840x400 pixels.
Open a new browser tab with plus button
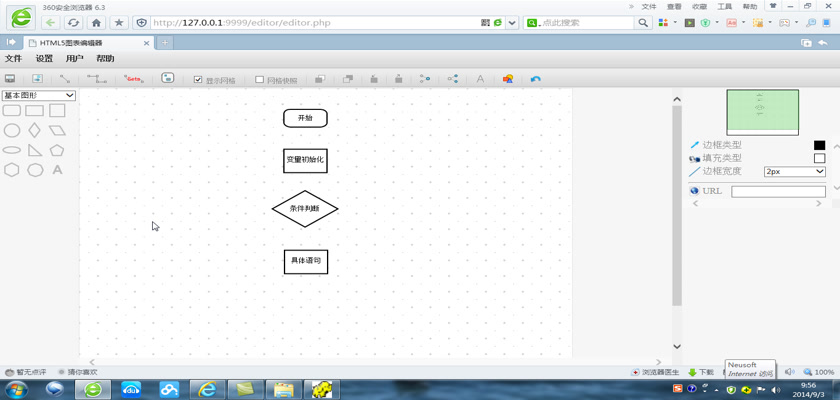coord(165,43)
